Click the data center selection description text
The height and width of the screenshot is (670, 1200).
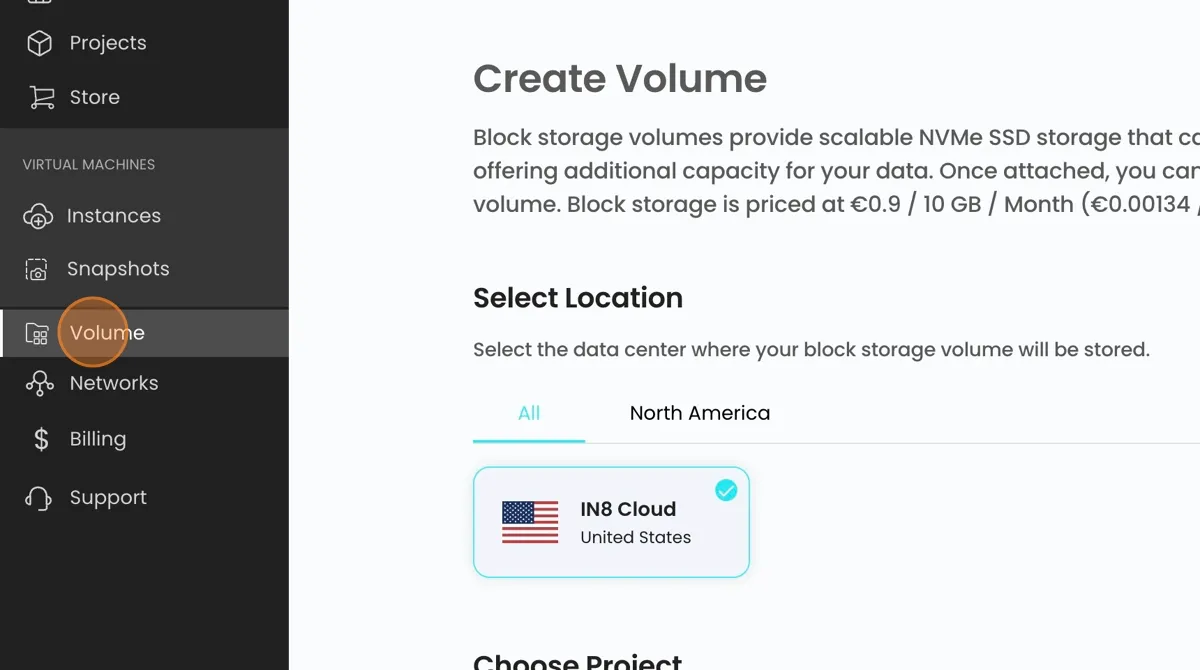[811, 350]
